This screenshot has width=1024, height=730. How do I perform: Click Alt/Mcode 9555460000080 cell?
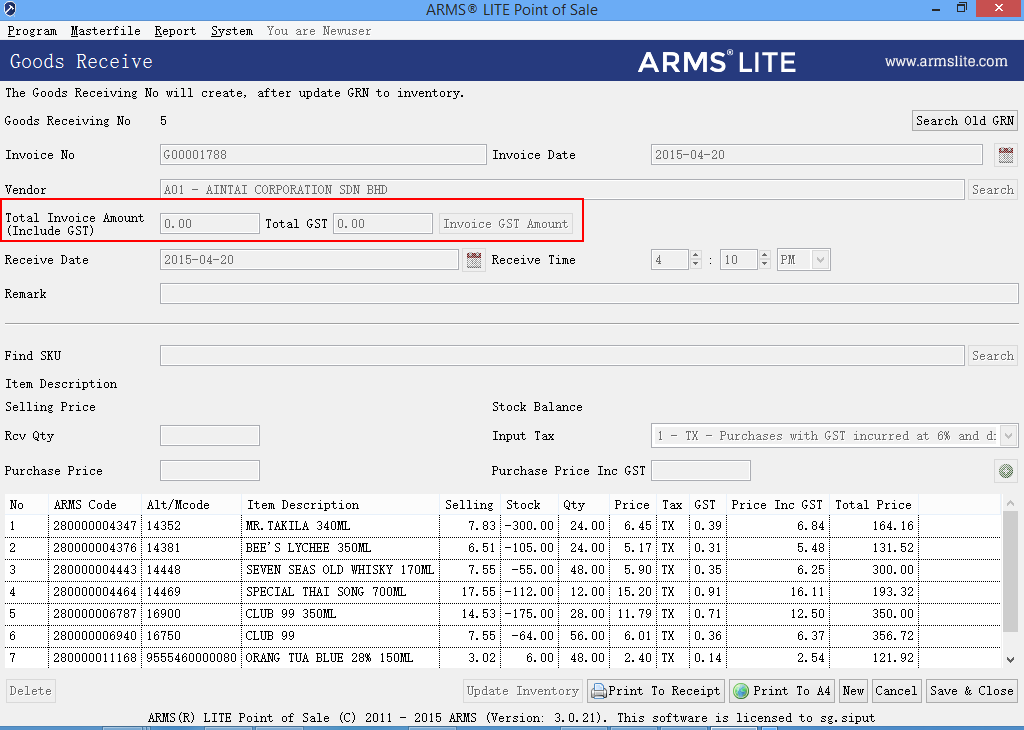tap(191, 658)
